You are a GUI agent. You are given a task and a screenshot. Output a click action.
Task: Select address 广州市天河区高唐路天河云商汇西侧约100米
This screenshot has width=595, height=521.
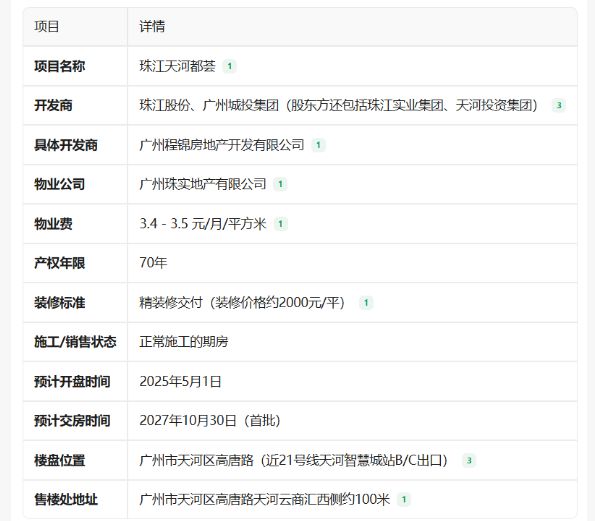[264, 499]
